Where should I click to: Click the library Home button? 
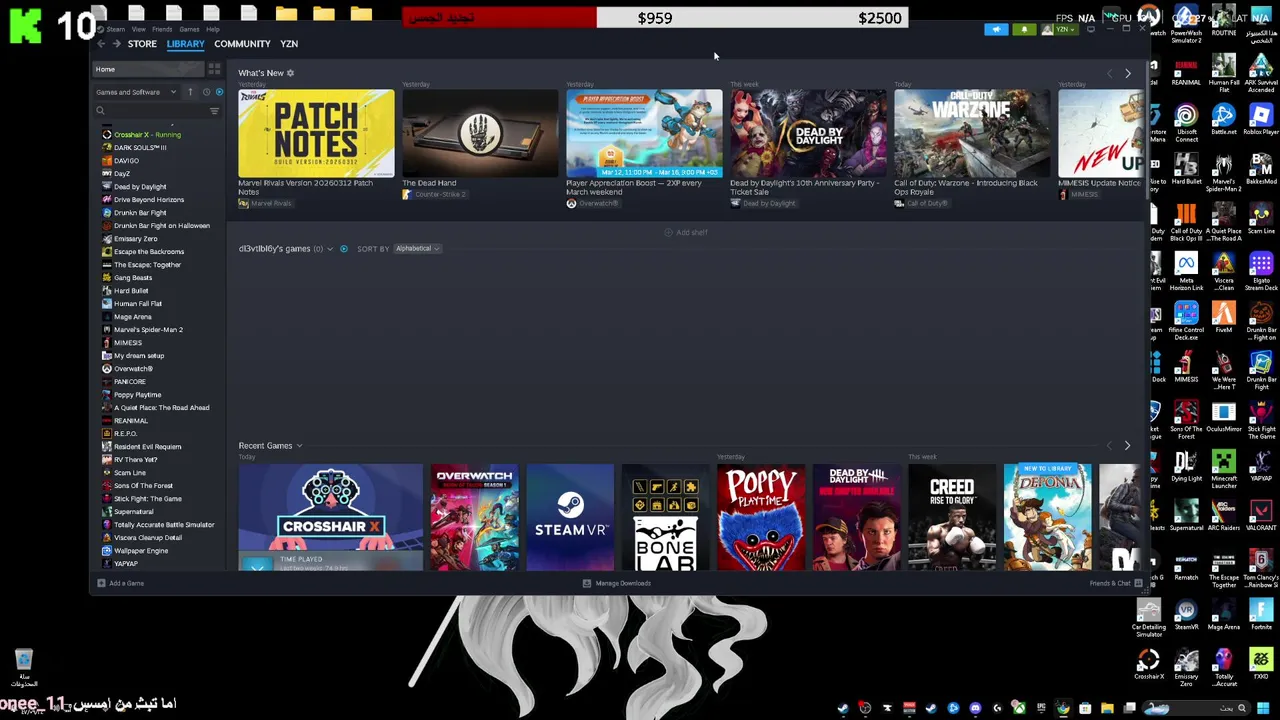click(x=148, y=69)
